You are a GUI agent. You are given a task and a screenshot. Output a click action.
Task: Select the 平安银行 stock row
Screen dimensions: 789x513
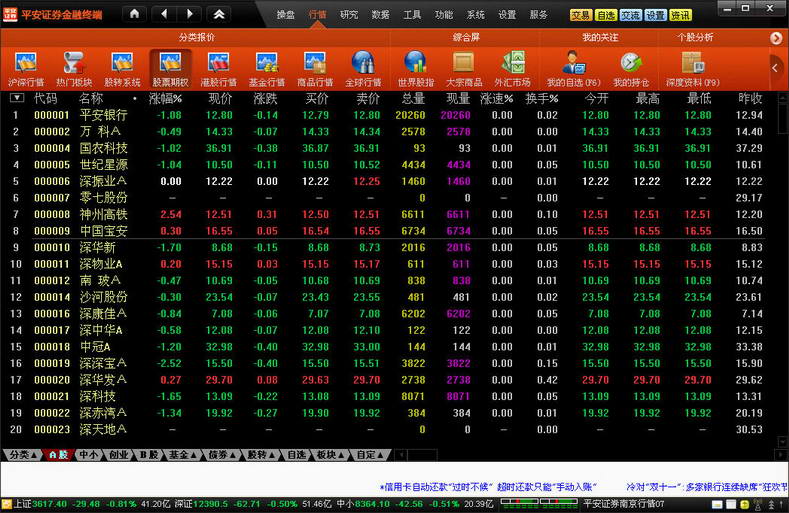[103, 115]
